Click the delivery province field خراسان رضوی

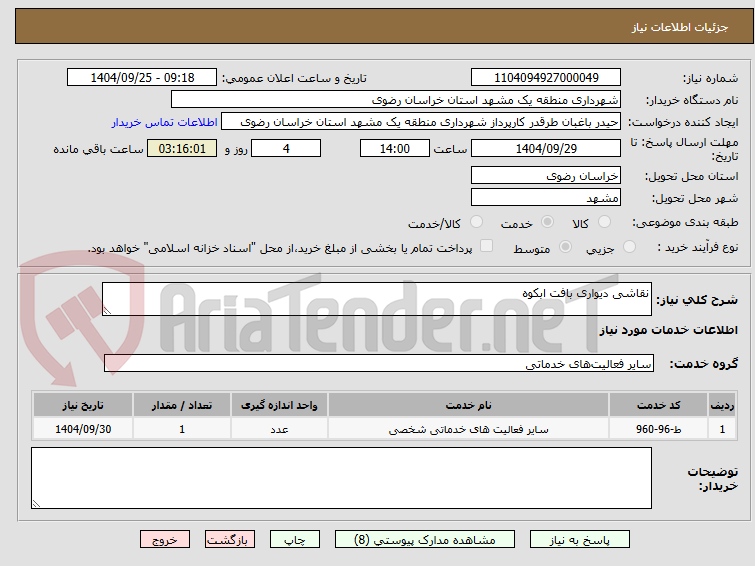click(x=546, y=175)
